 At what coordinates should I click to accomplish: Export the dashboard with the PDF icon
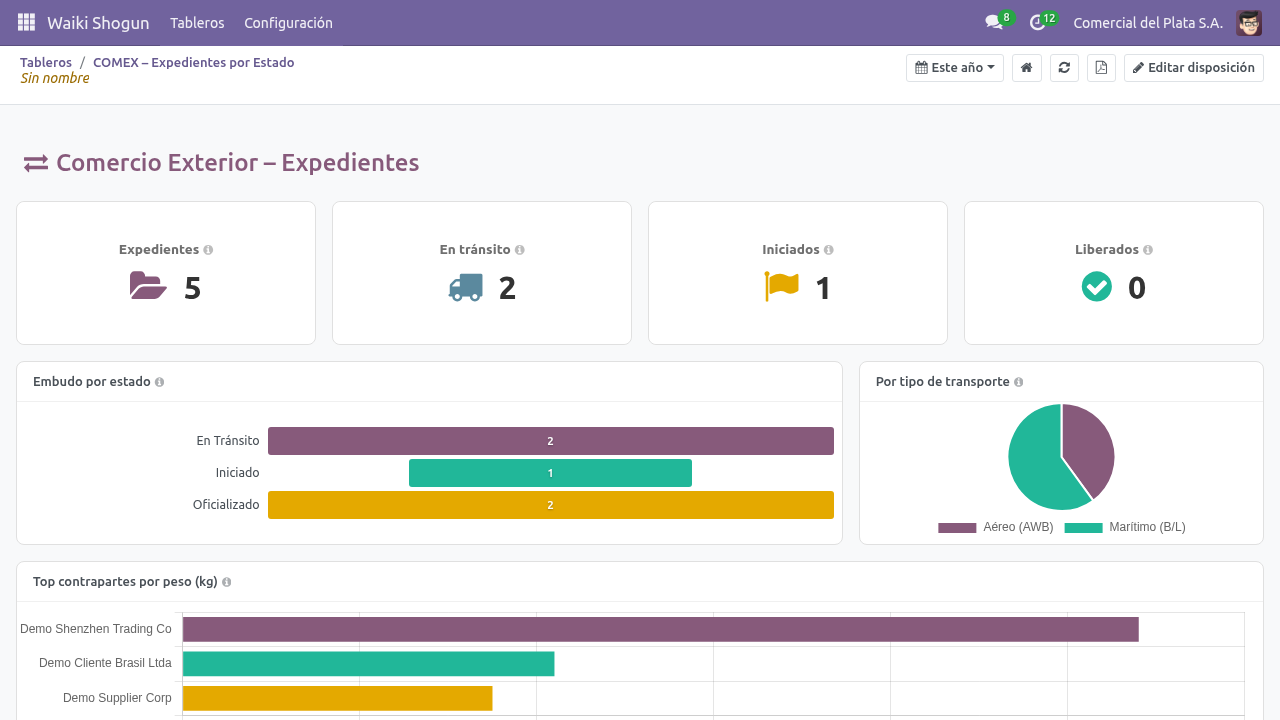point(1101,68)
